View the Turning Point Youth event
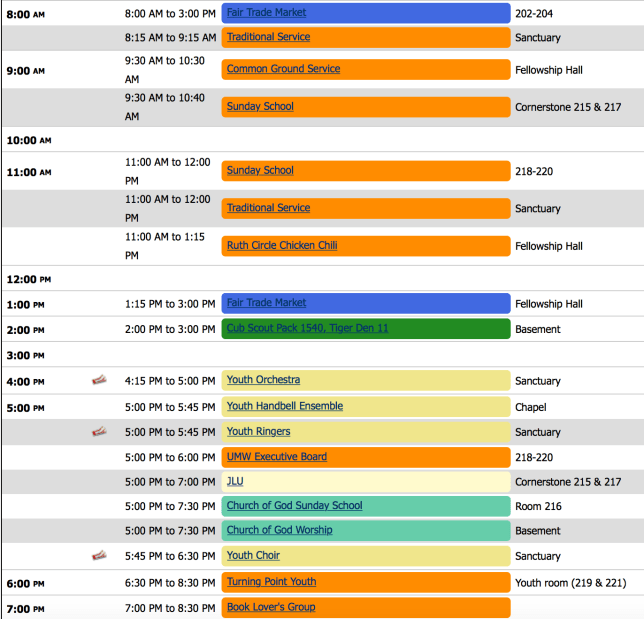Screen dimensions: 644x619 tap(271, 582)
